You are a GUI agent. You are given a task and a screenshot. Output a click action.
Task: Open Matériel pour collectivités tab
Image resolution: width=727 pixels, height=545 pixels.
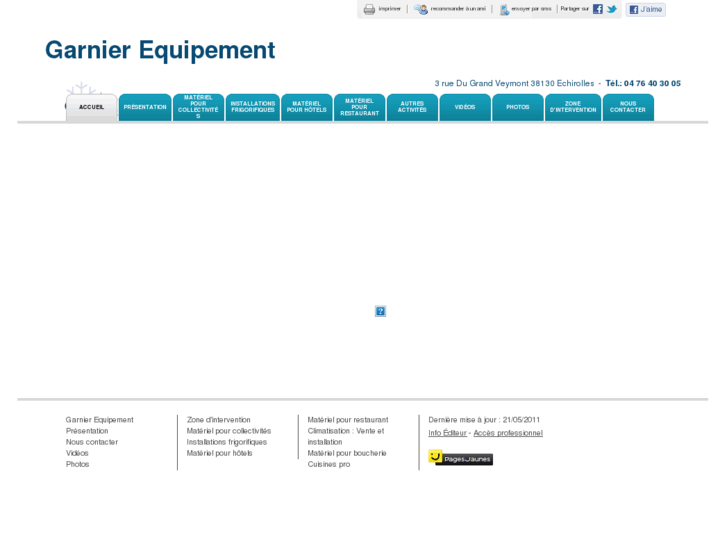[x=198, y=108]
